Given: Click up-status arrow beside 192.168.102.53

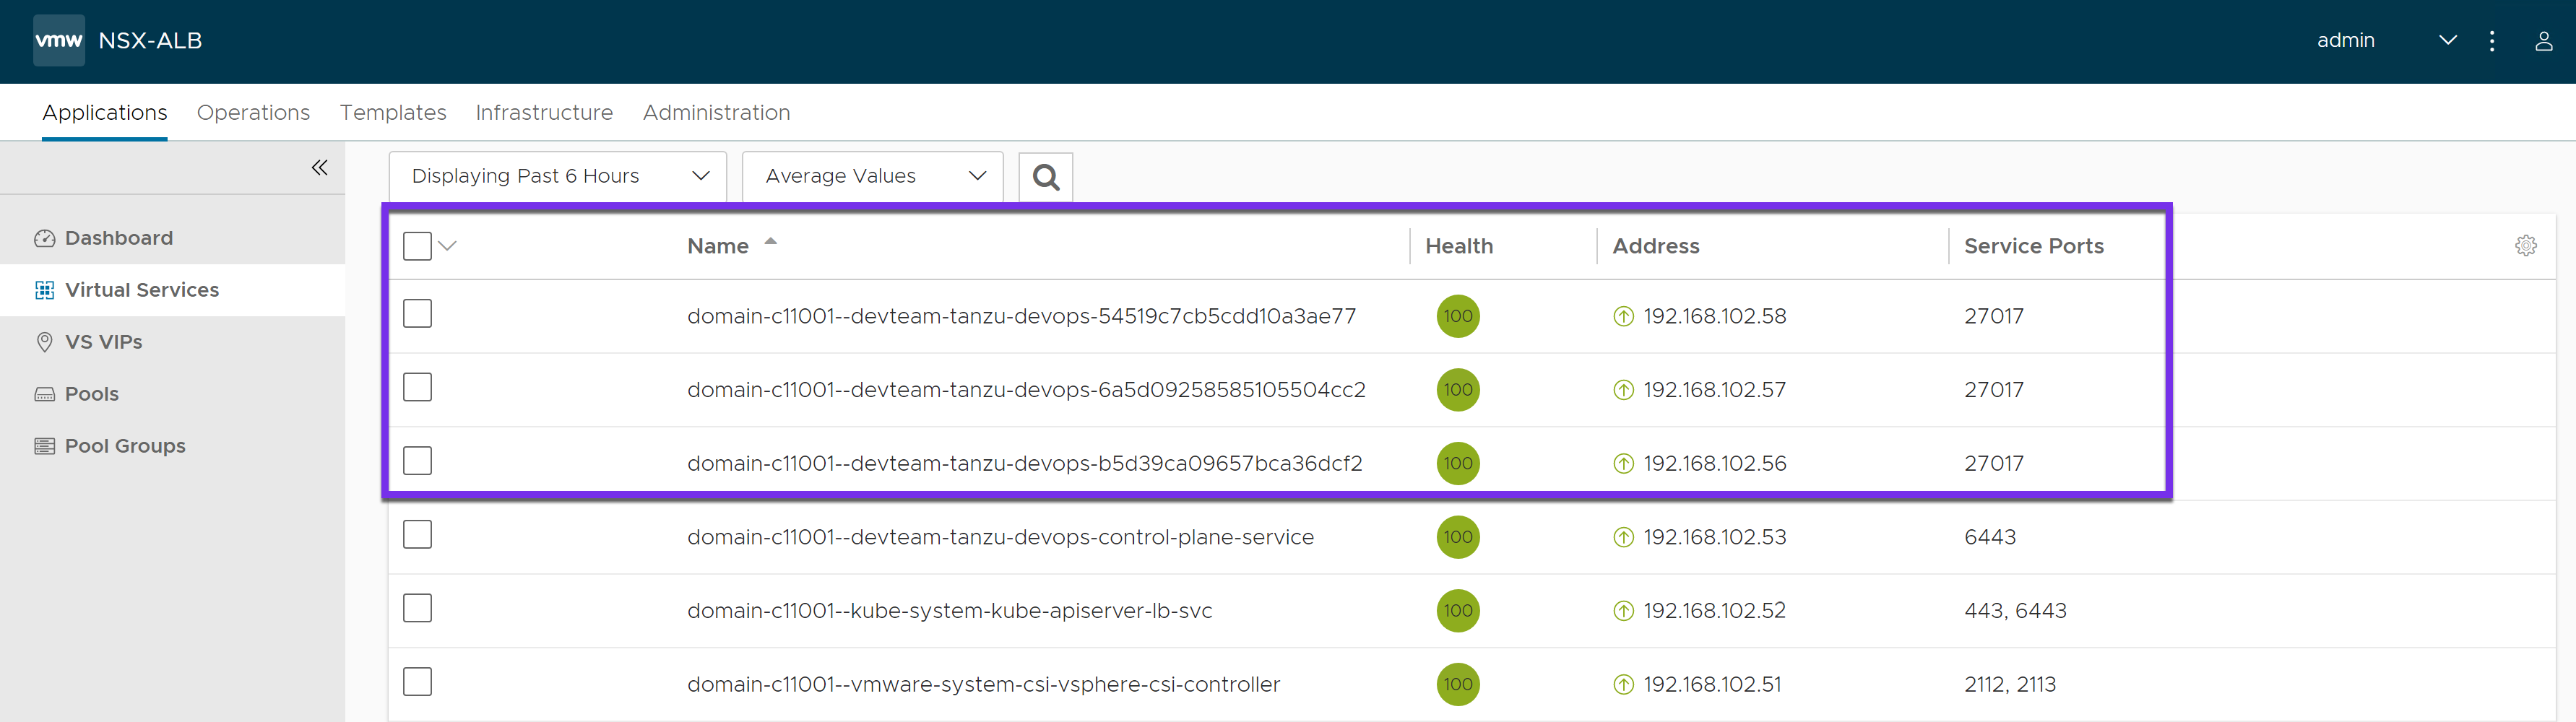Looking at the screenshot, I should (1623, 538).
